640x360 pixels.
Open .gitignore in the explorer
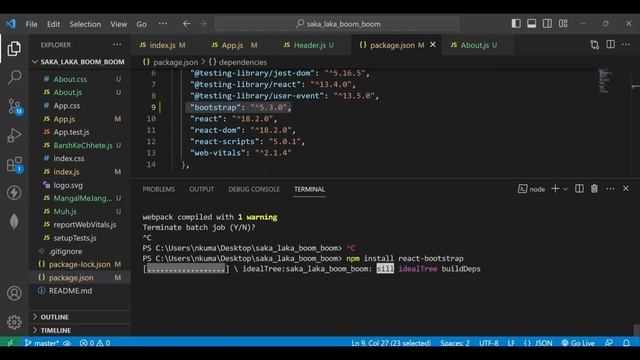[x=80, y=251]
